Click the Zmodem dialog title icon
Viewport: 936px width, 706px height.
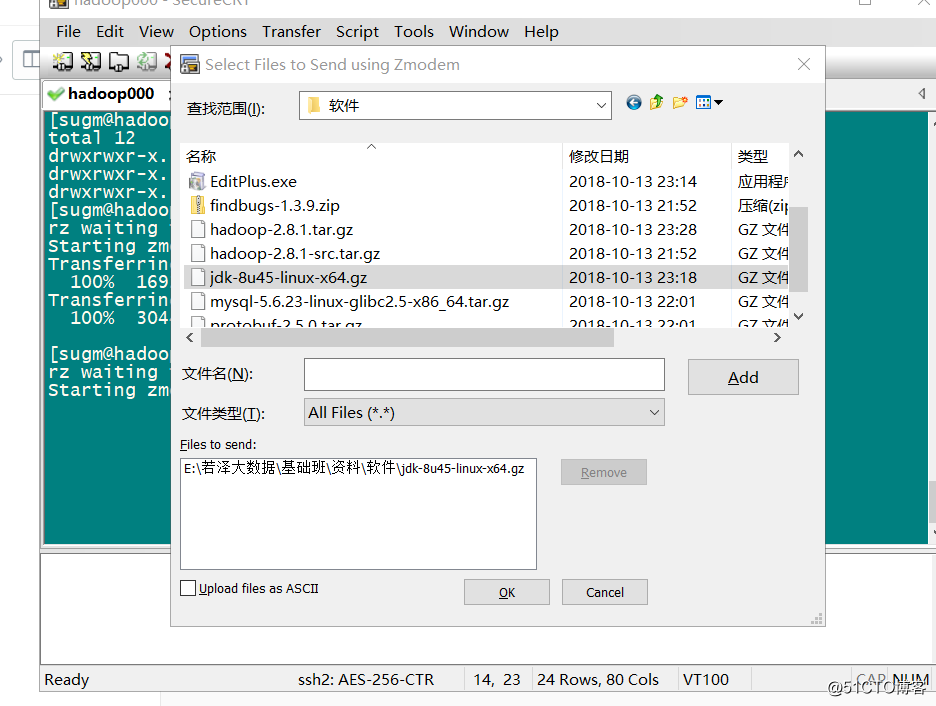point(190,64)
